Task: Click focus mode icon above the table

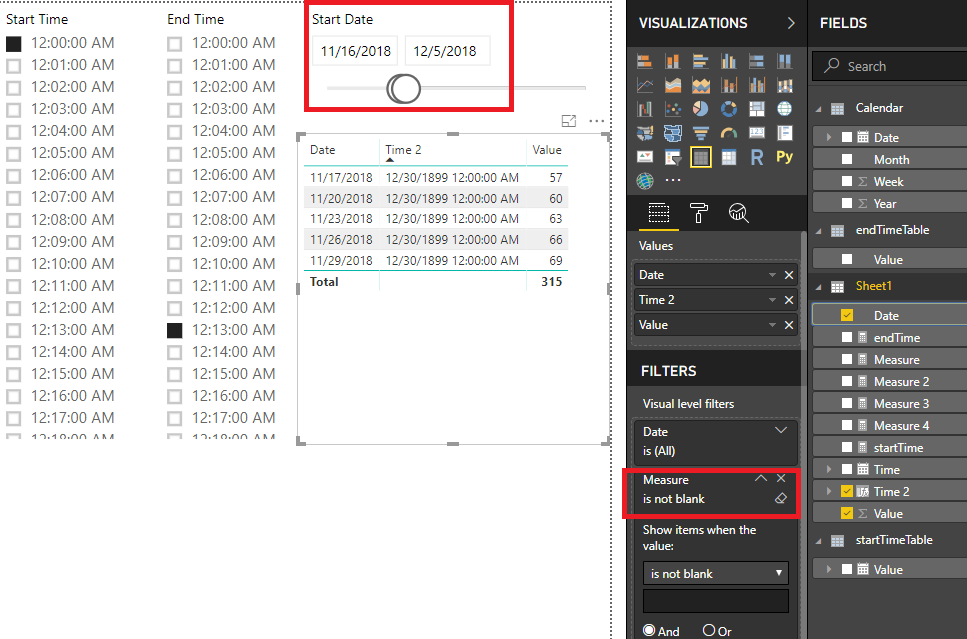Action: 569,121
